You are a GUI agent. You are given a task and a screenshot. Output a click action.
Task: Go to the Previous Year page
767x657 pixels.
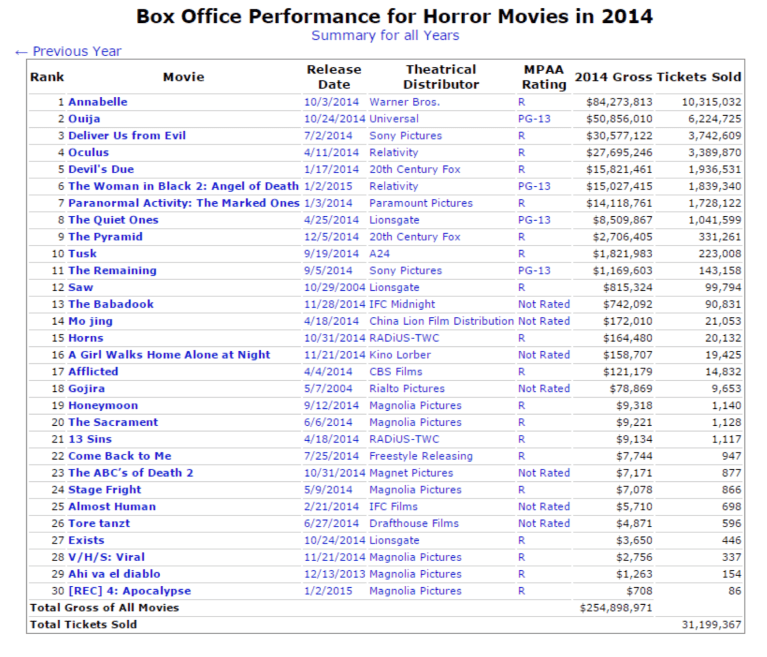[x=68, y=51]
